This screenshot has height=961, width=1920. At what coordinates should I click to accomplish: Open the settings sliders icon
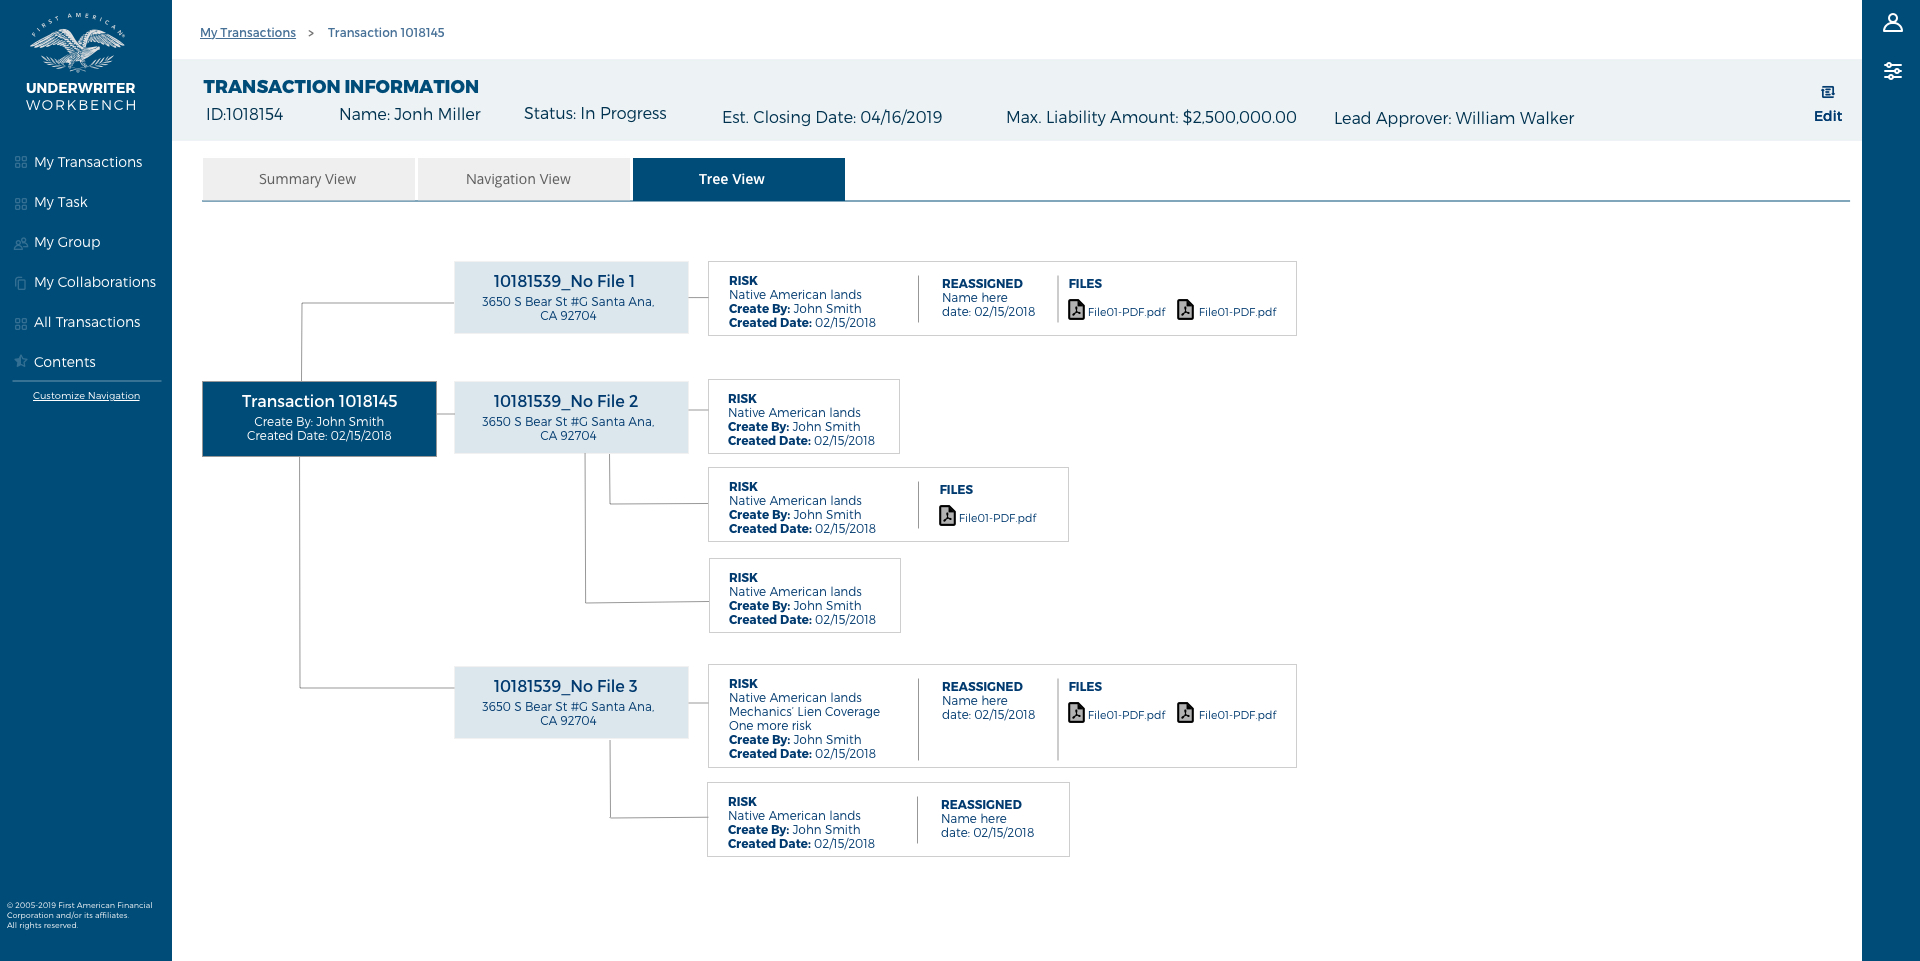coord(1892,71)
